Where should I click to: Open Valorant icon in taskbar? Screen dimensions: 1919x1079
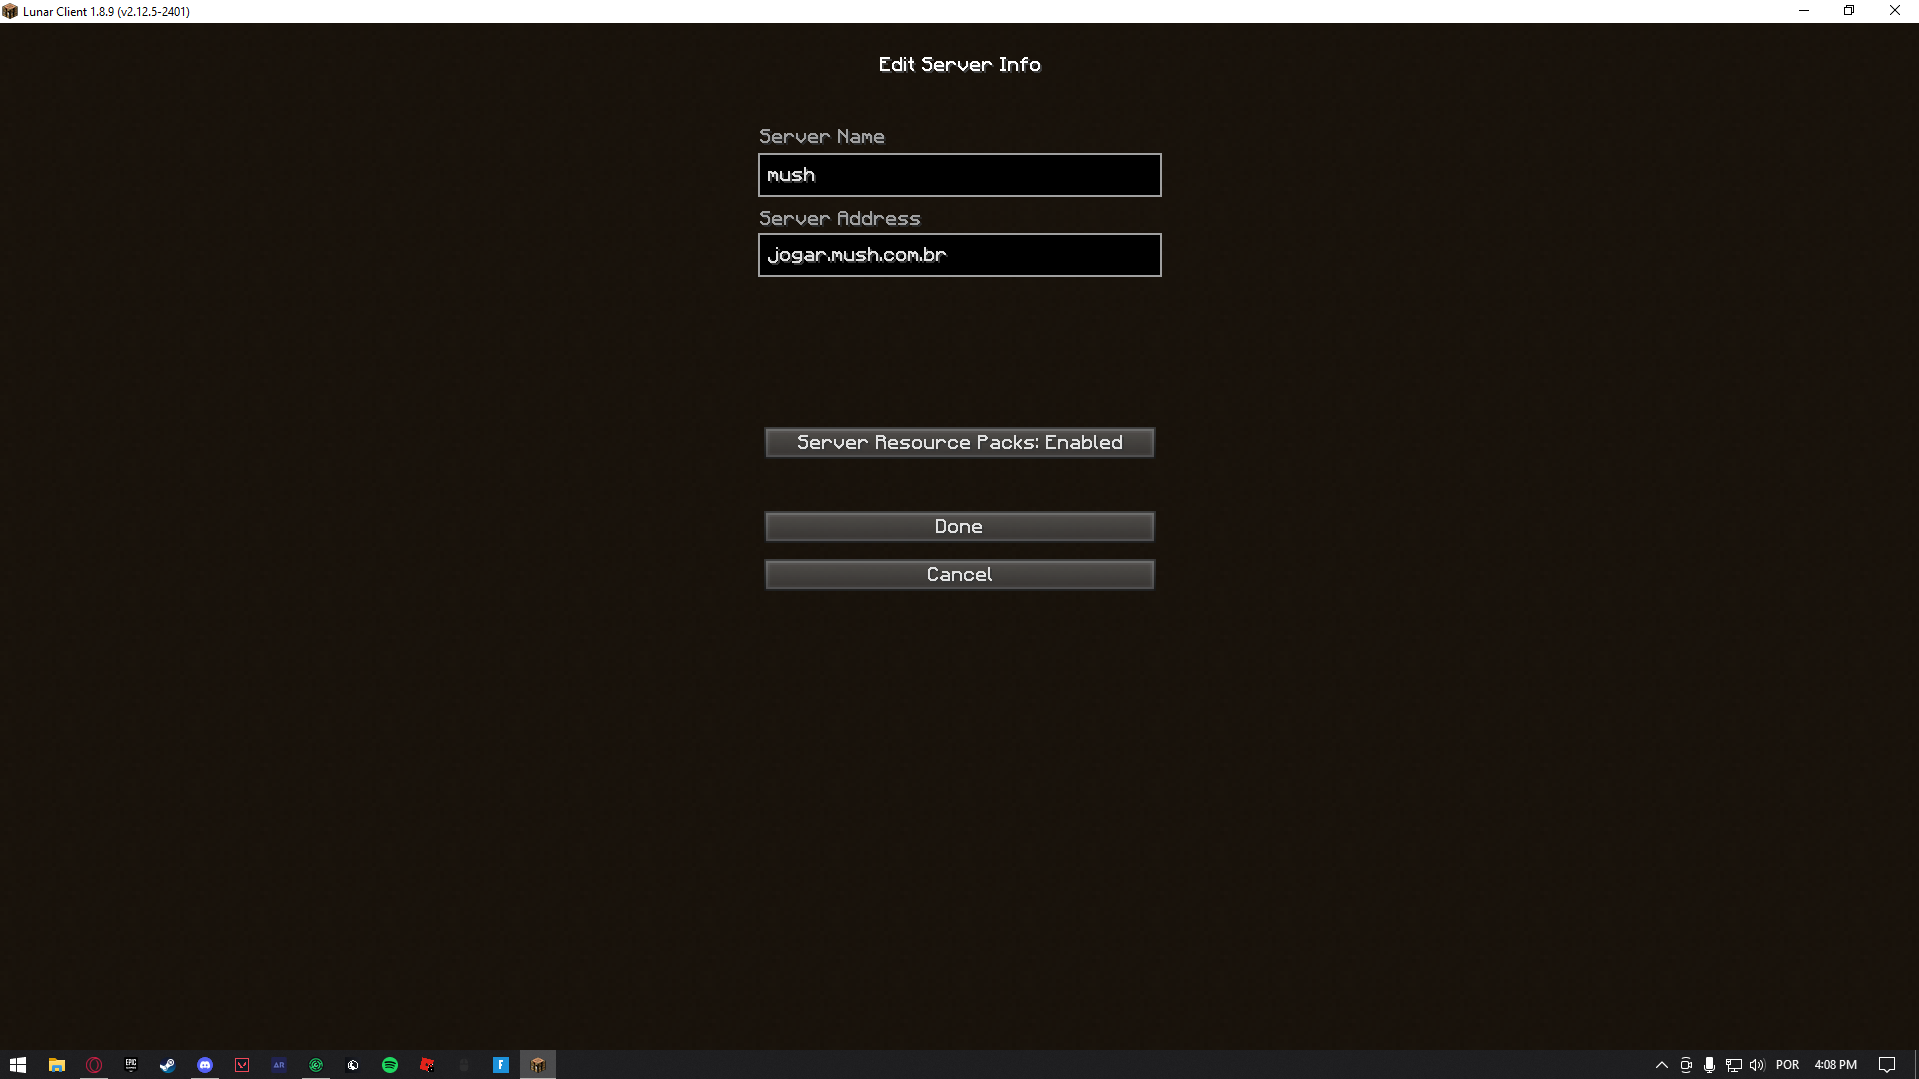242,1065
